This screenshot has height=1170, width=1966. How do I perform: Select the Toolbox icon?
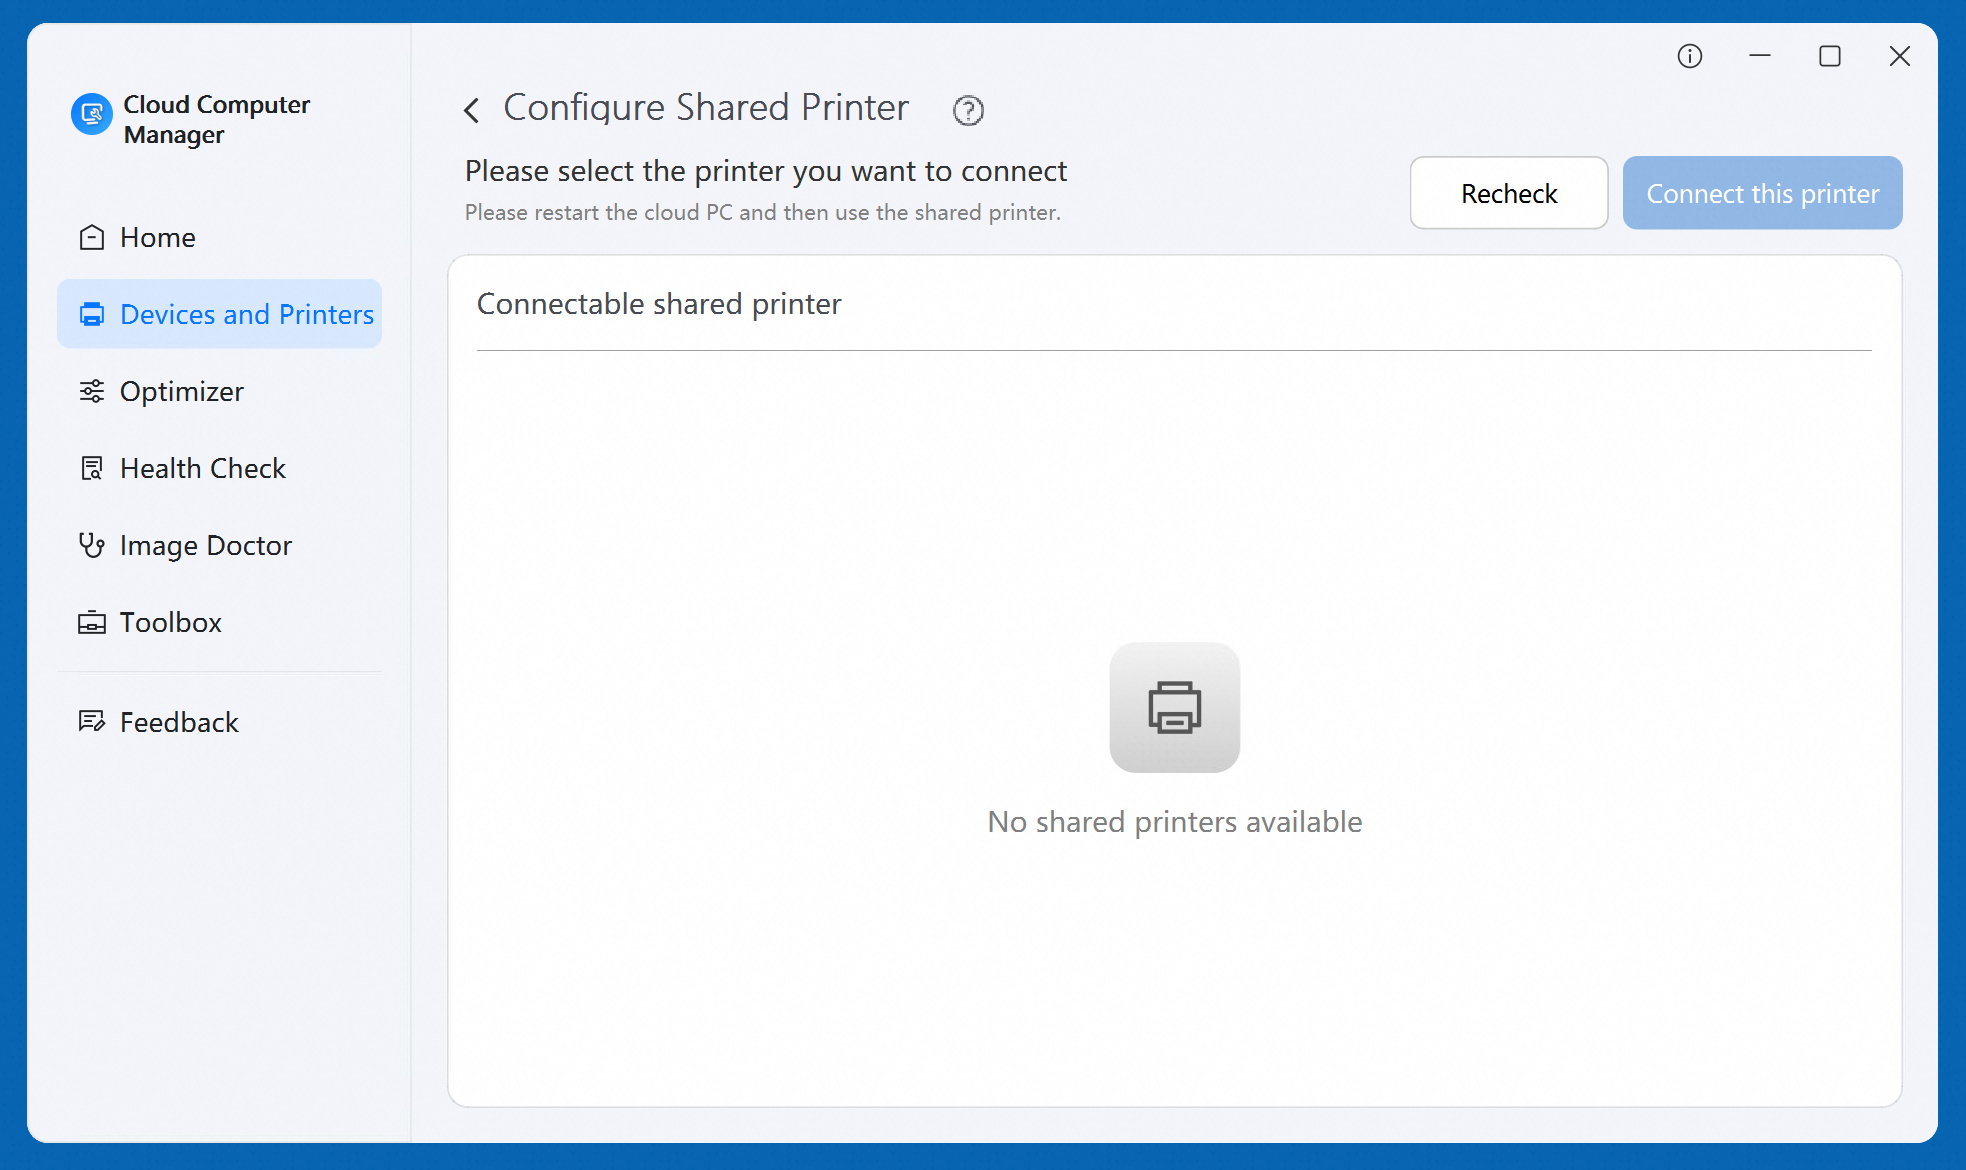tap(92, 622)
